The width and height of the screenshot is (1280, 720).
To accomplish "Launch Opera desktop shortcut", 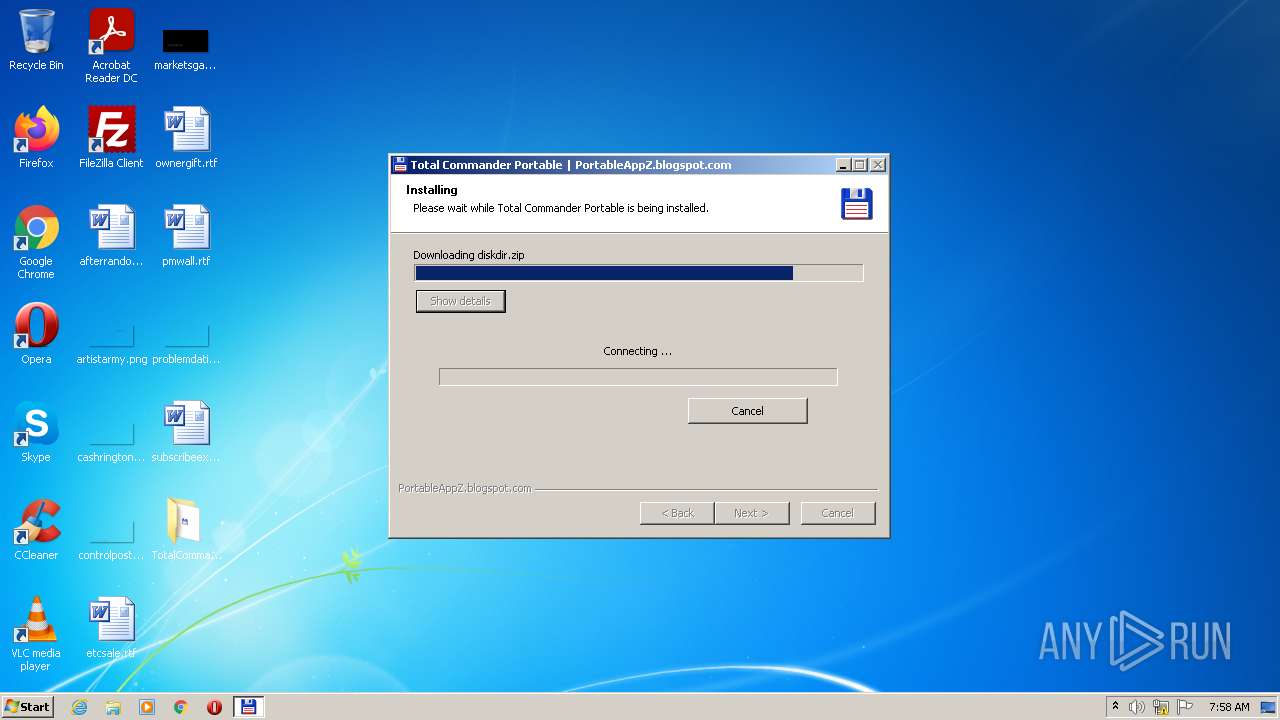I will pyautogui.click(x=36, y=334).
